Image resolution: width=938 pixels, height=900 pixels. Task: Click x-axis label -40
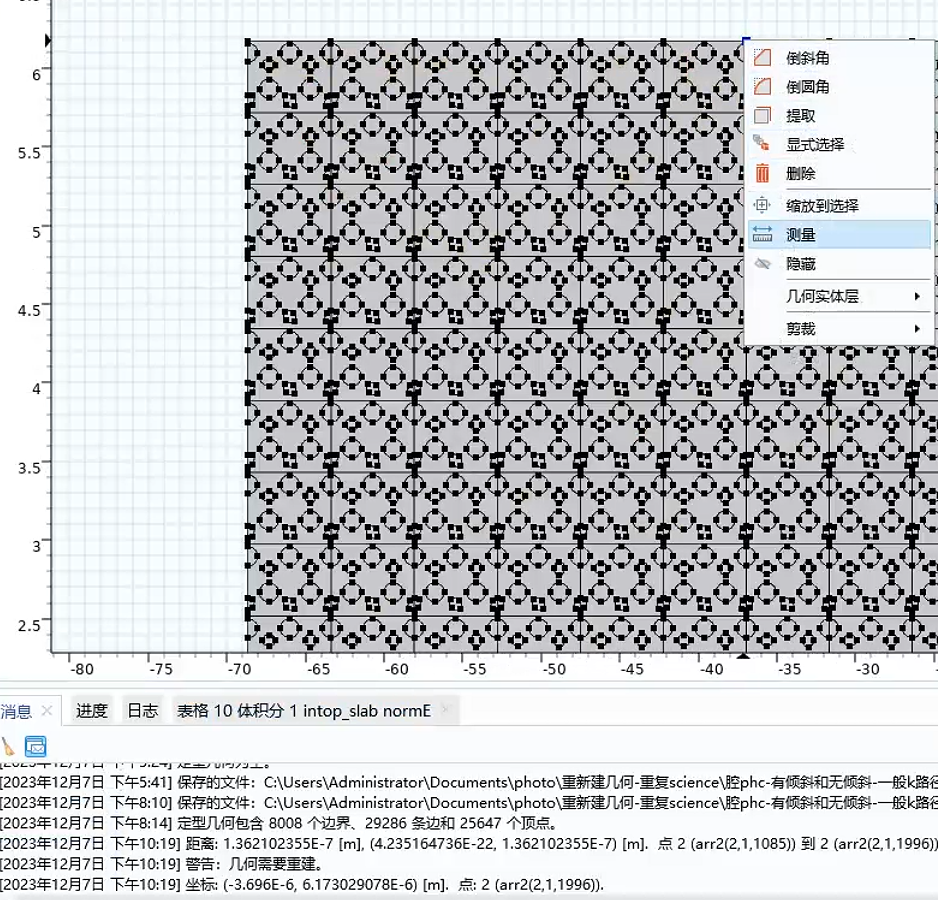(x=711, y=668)
